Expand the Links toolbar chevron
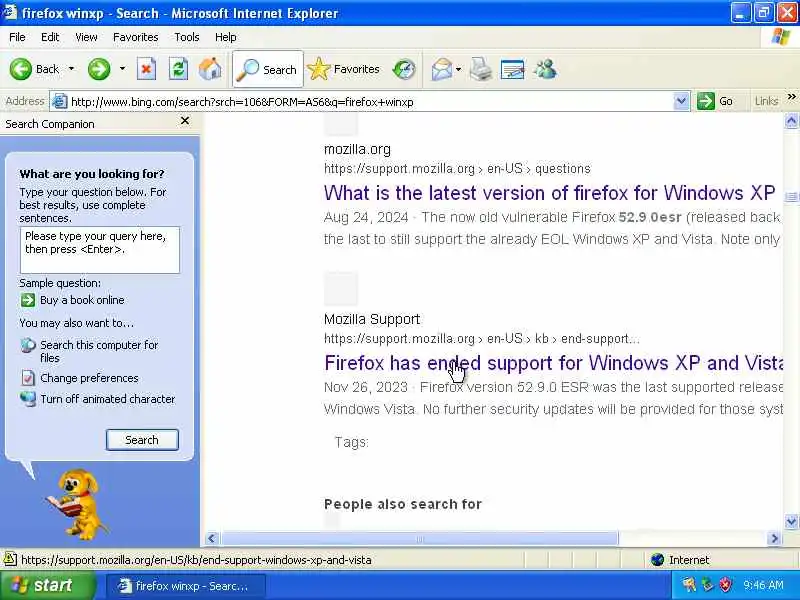The image size is (800, 600). click(791, 97)
